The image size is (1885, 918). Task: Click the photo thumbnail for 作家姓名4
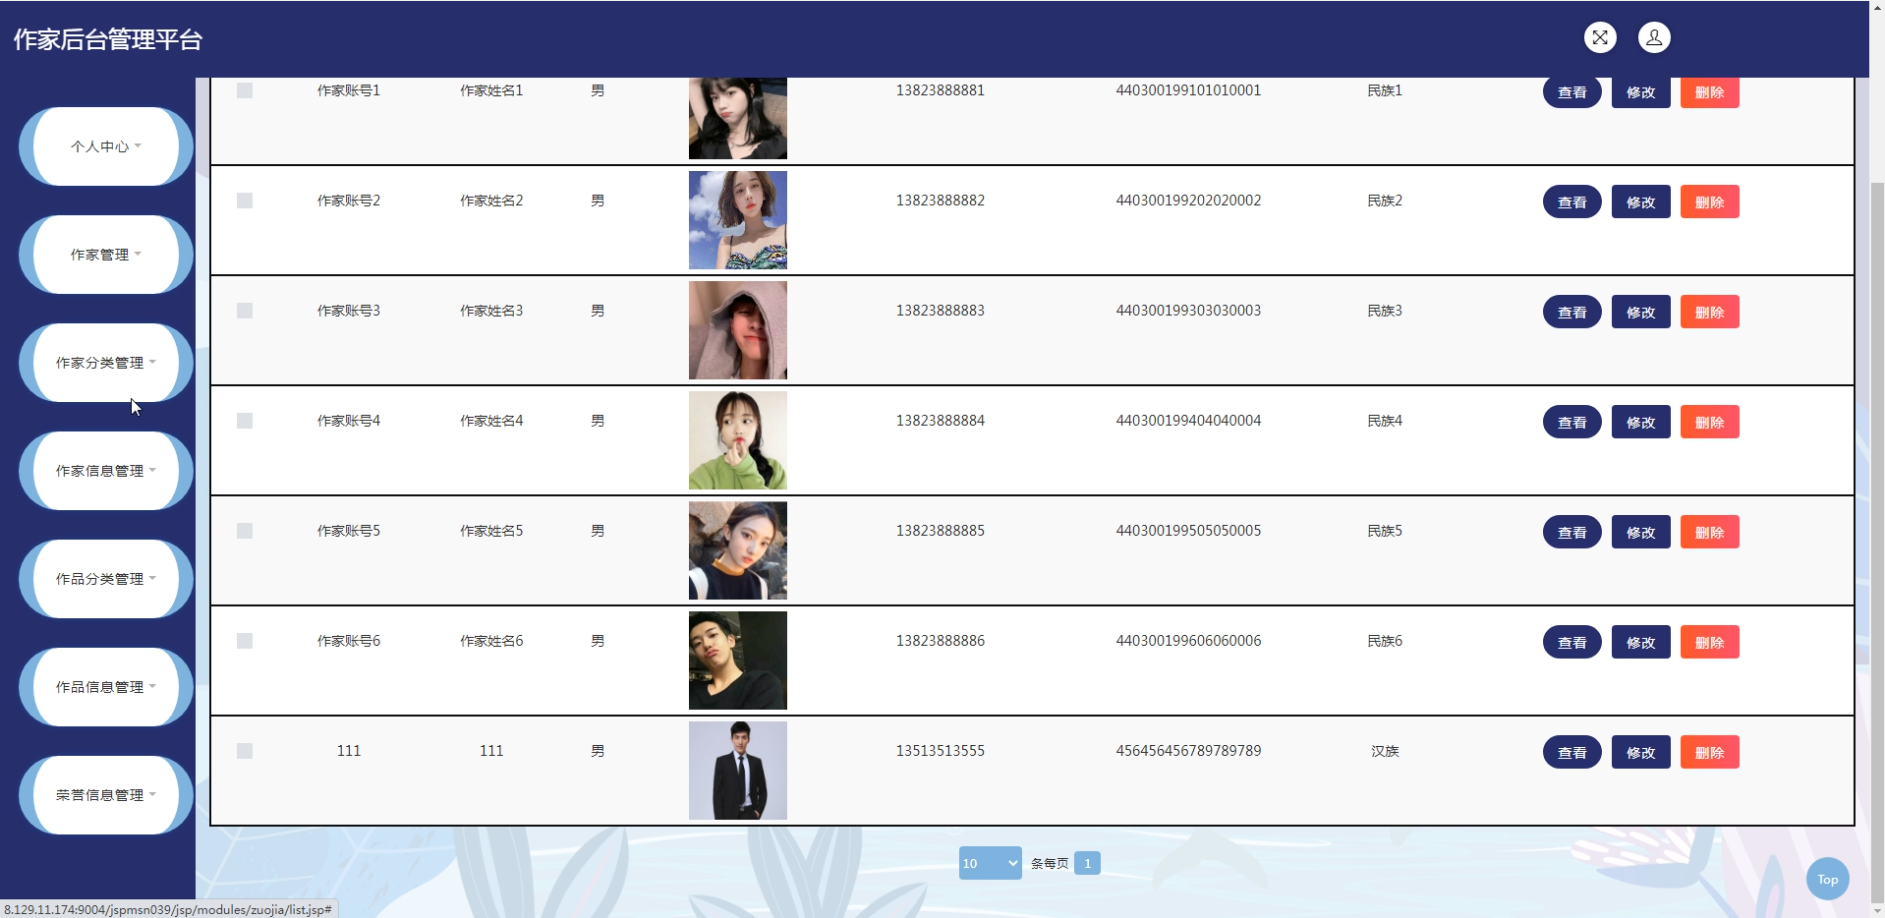tap(738, 440)
